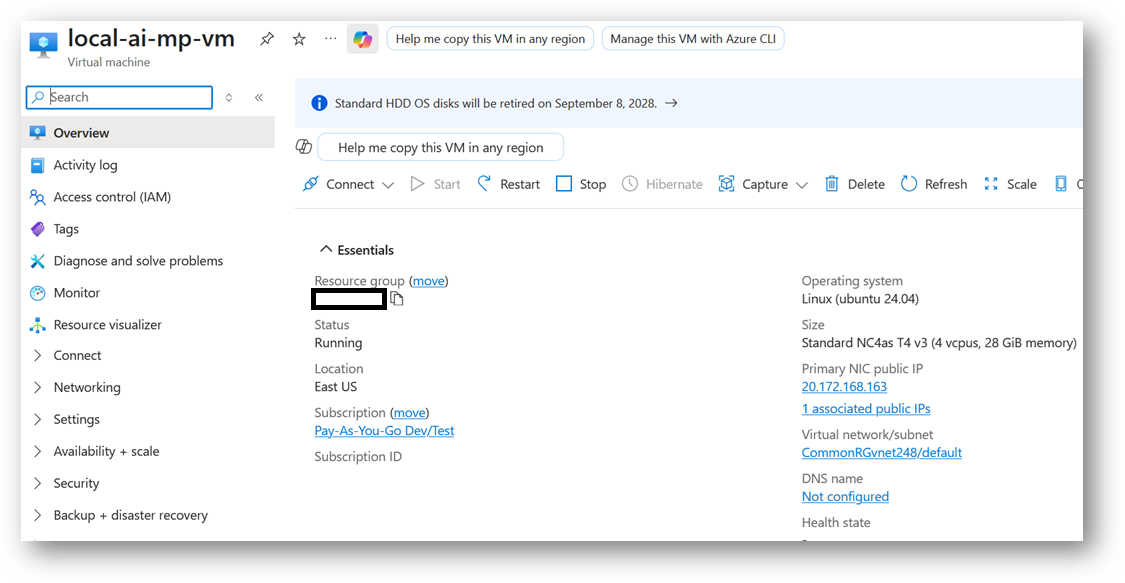Open Access control (IAM)
Screen dimensions: 1125x583
tap(112, 196)
